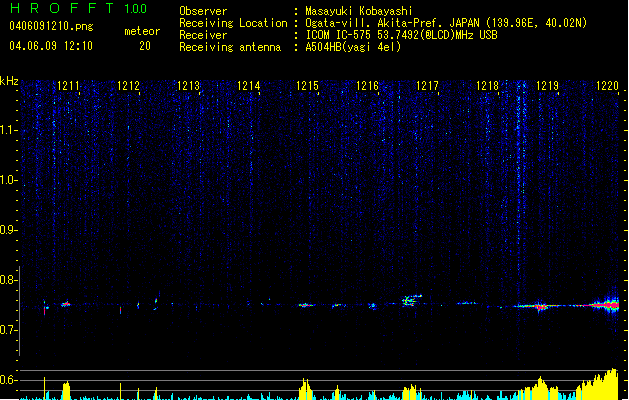
Task: Click the 1211 time marker
Action: click(68, 86)
